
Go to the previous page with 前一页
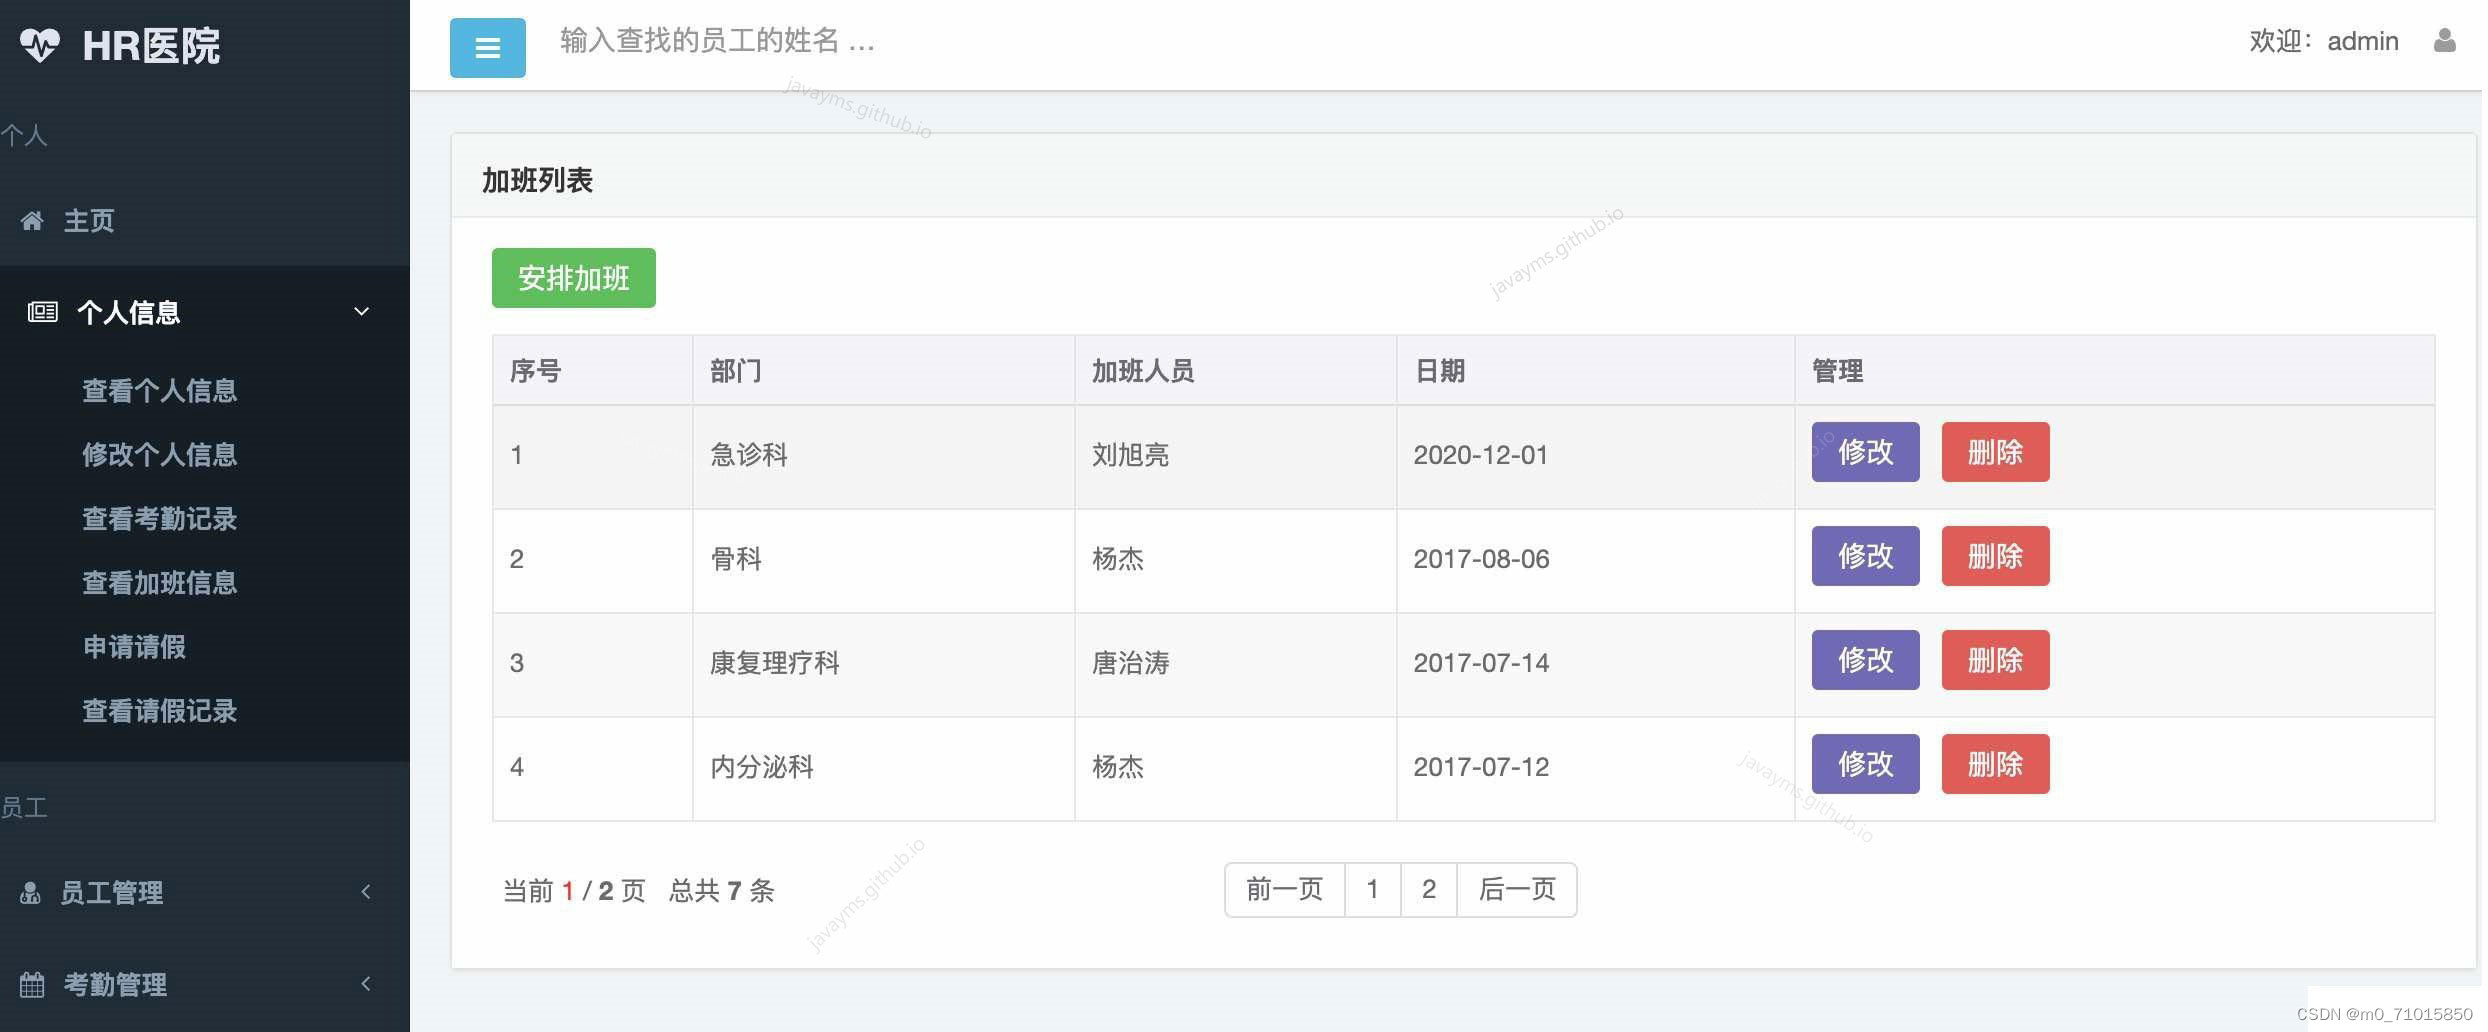1285,890
